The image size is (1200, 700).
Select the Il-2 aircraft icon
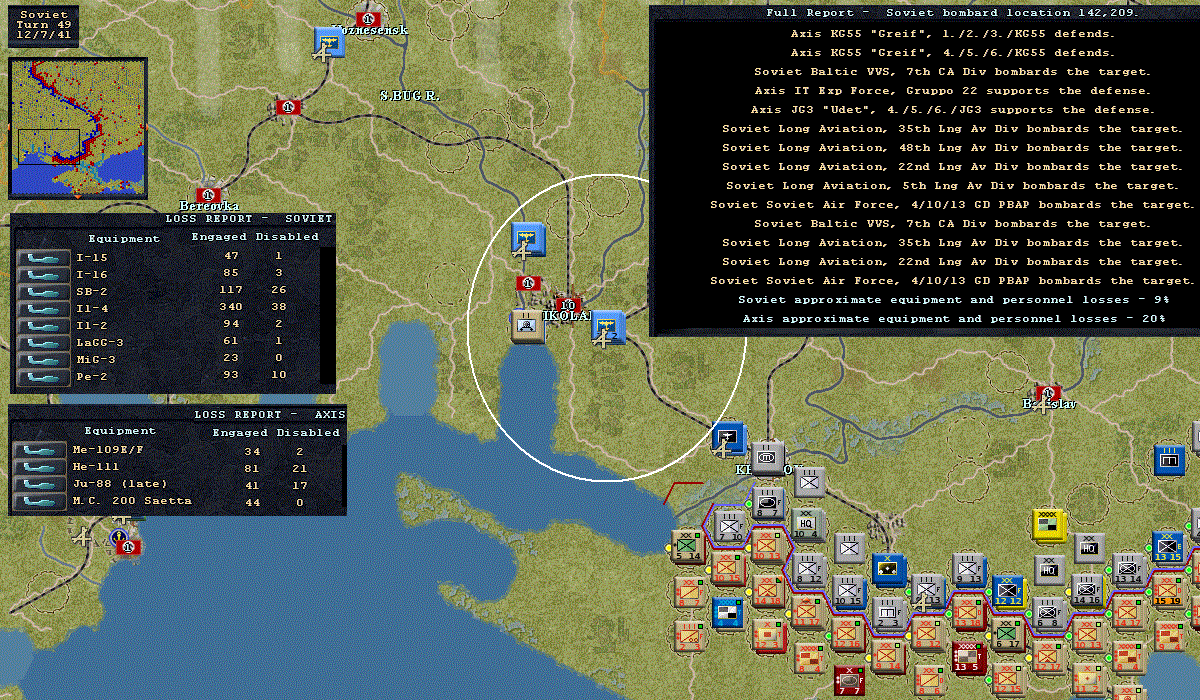pos(43,326)
